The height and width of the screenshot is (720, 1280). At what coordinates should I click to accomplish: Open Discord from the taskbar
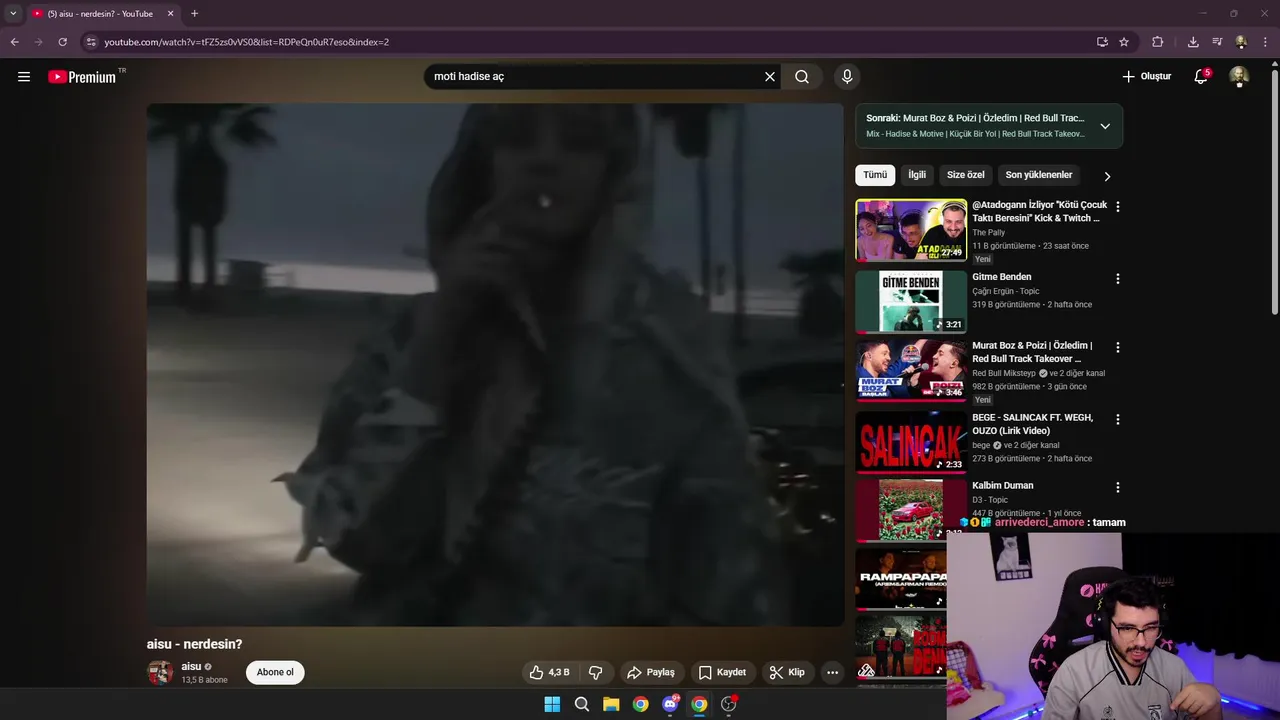coord(670,704)
